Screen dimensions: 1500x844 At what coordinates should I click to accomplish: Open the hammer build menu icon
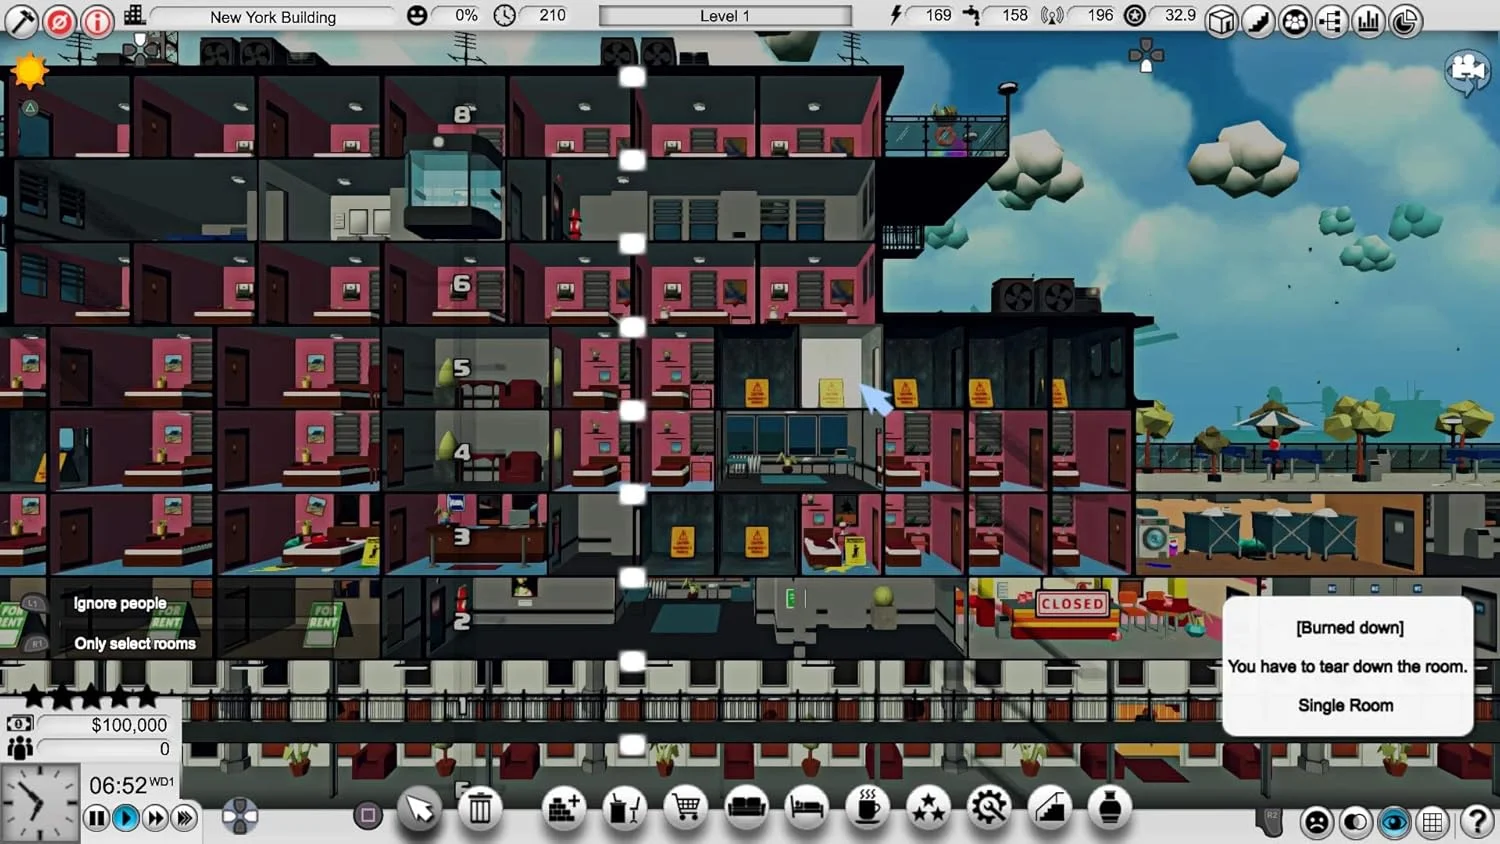click(21, 21)
